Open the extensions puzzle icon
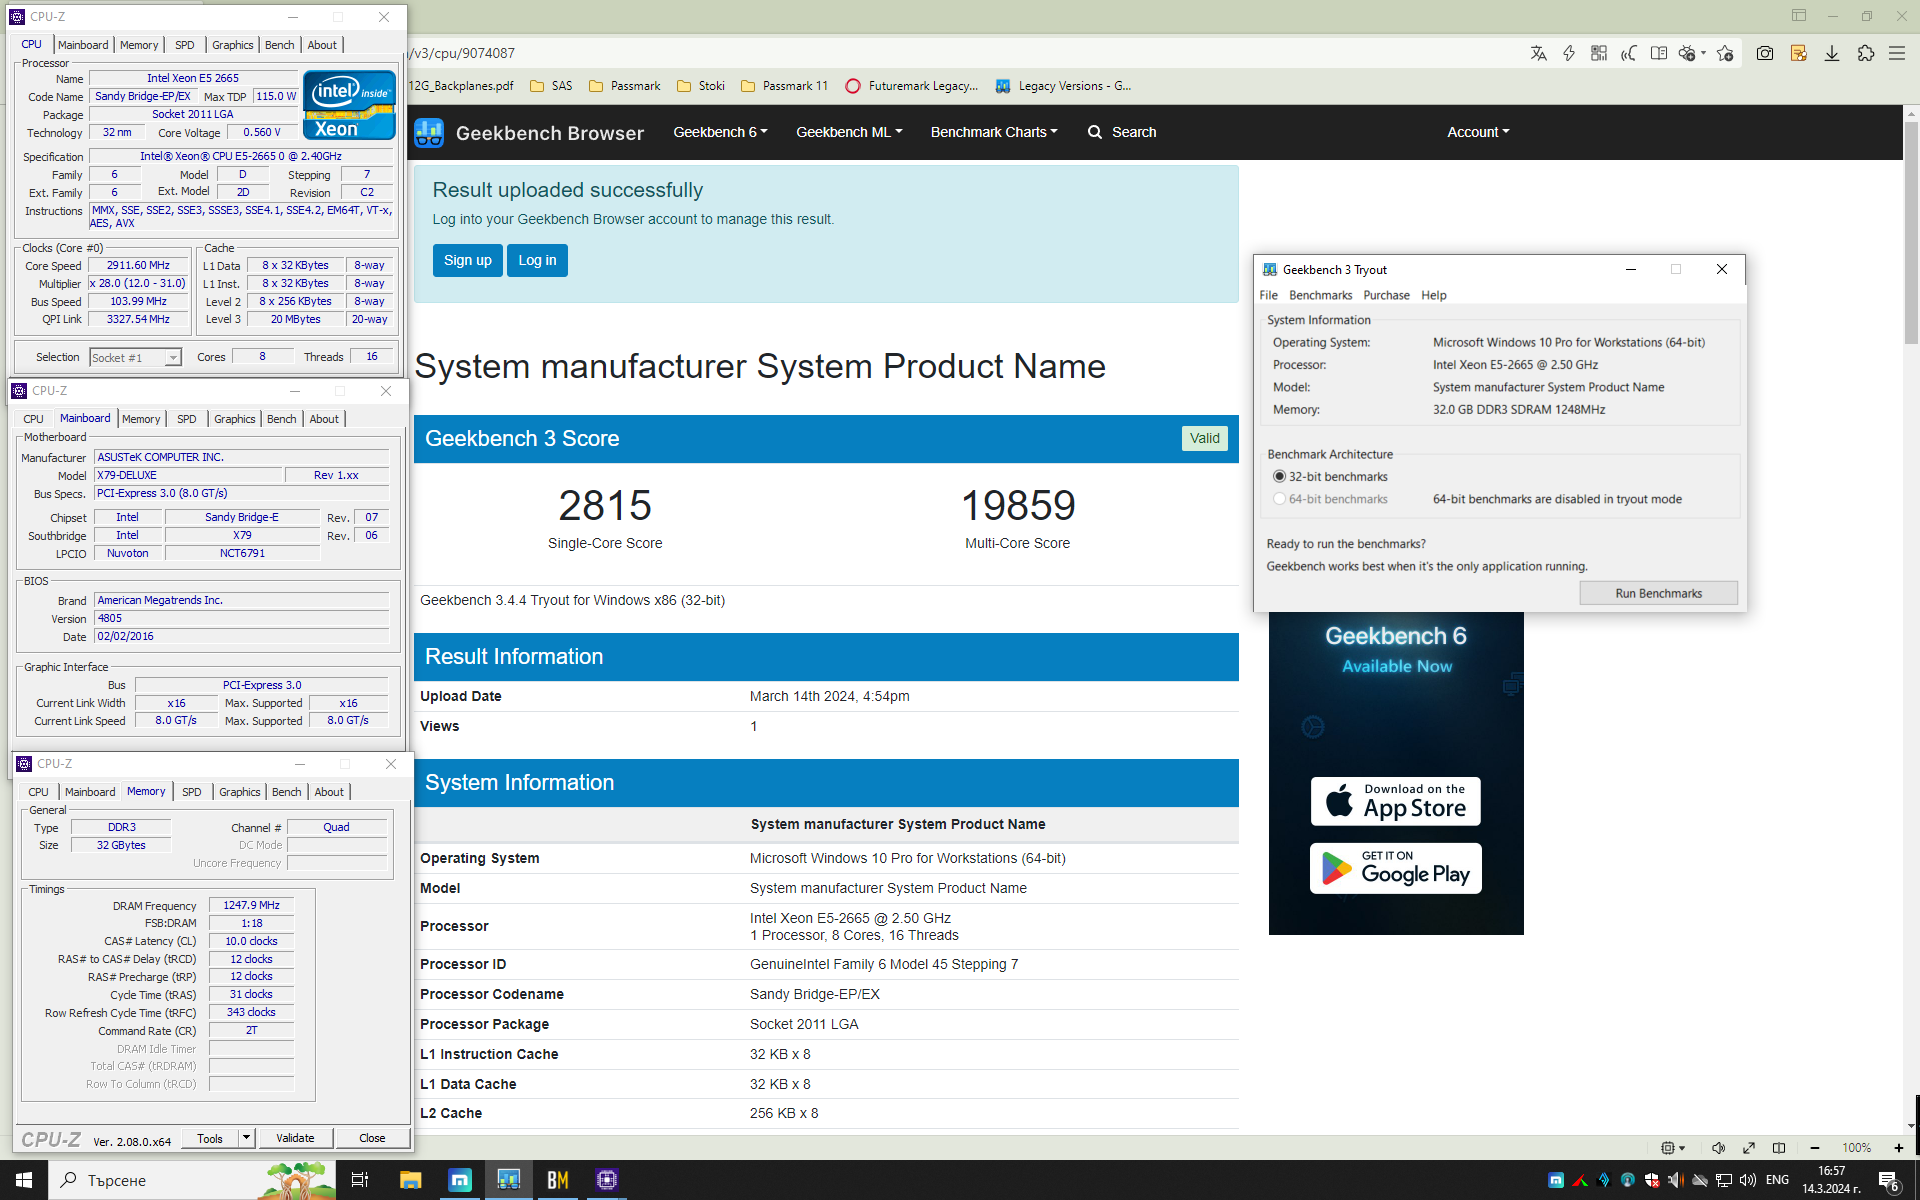Image resolution: width=1920 pixels, height=1200 pixels. point(1866,54)
